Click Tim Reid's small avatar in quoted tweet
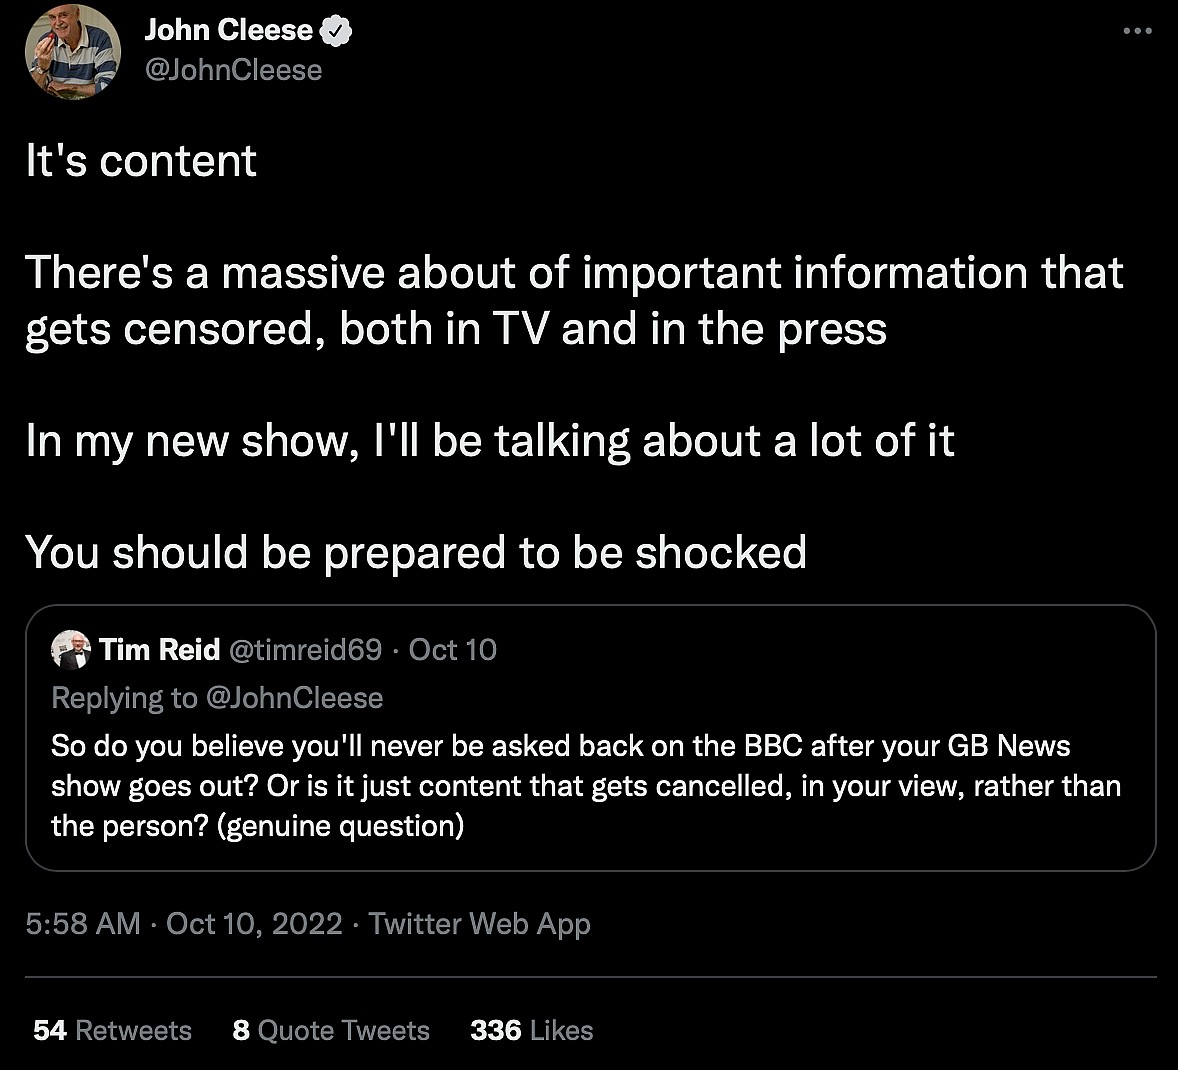The image size is (1178, 1070). [x=70, y=650]
